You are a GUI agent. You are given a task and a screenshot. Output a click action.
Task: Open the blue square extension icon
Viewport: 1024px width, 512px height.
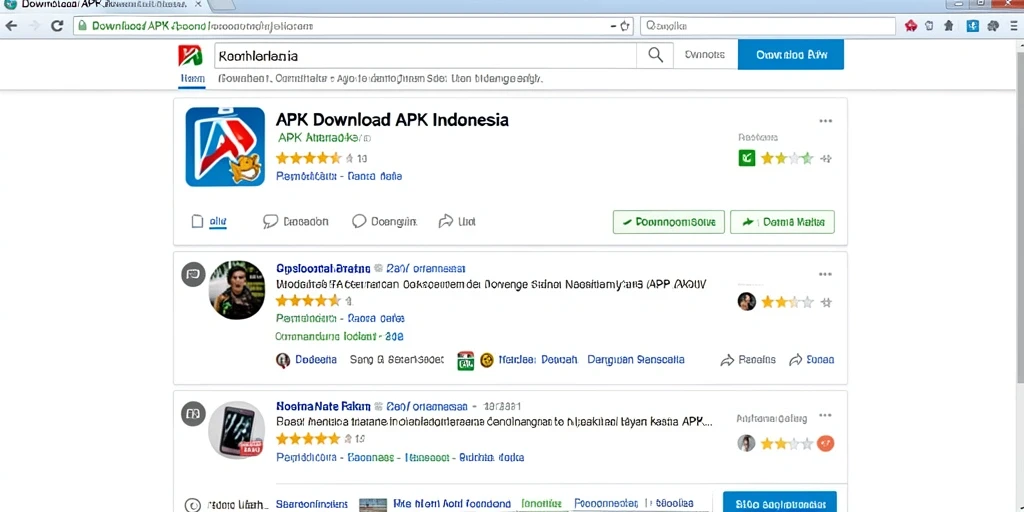coord(972,26)
